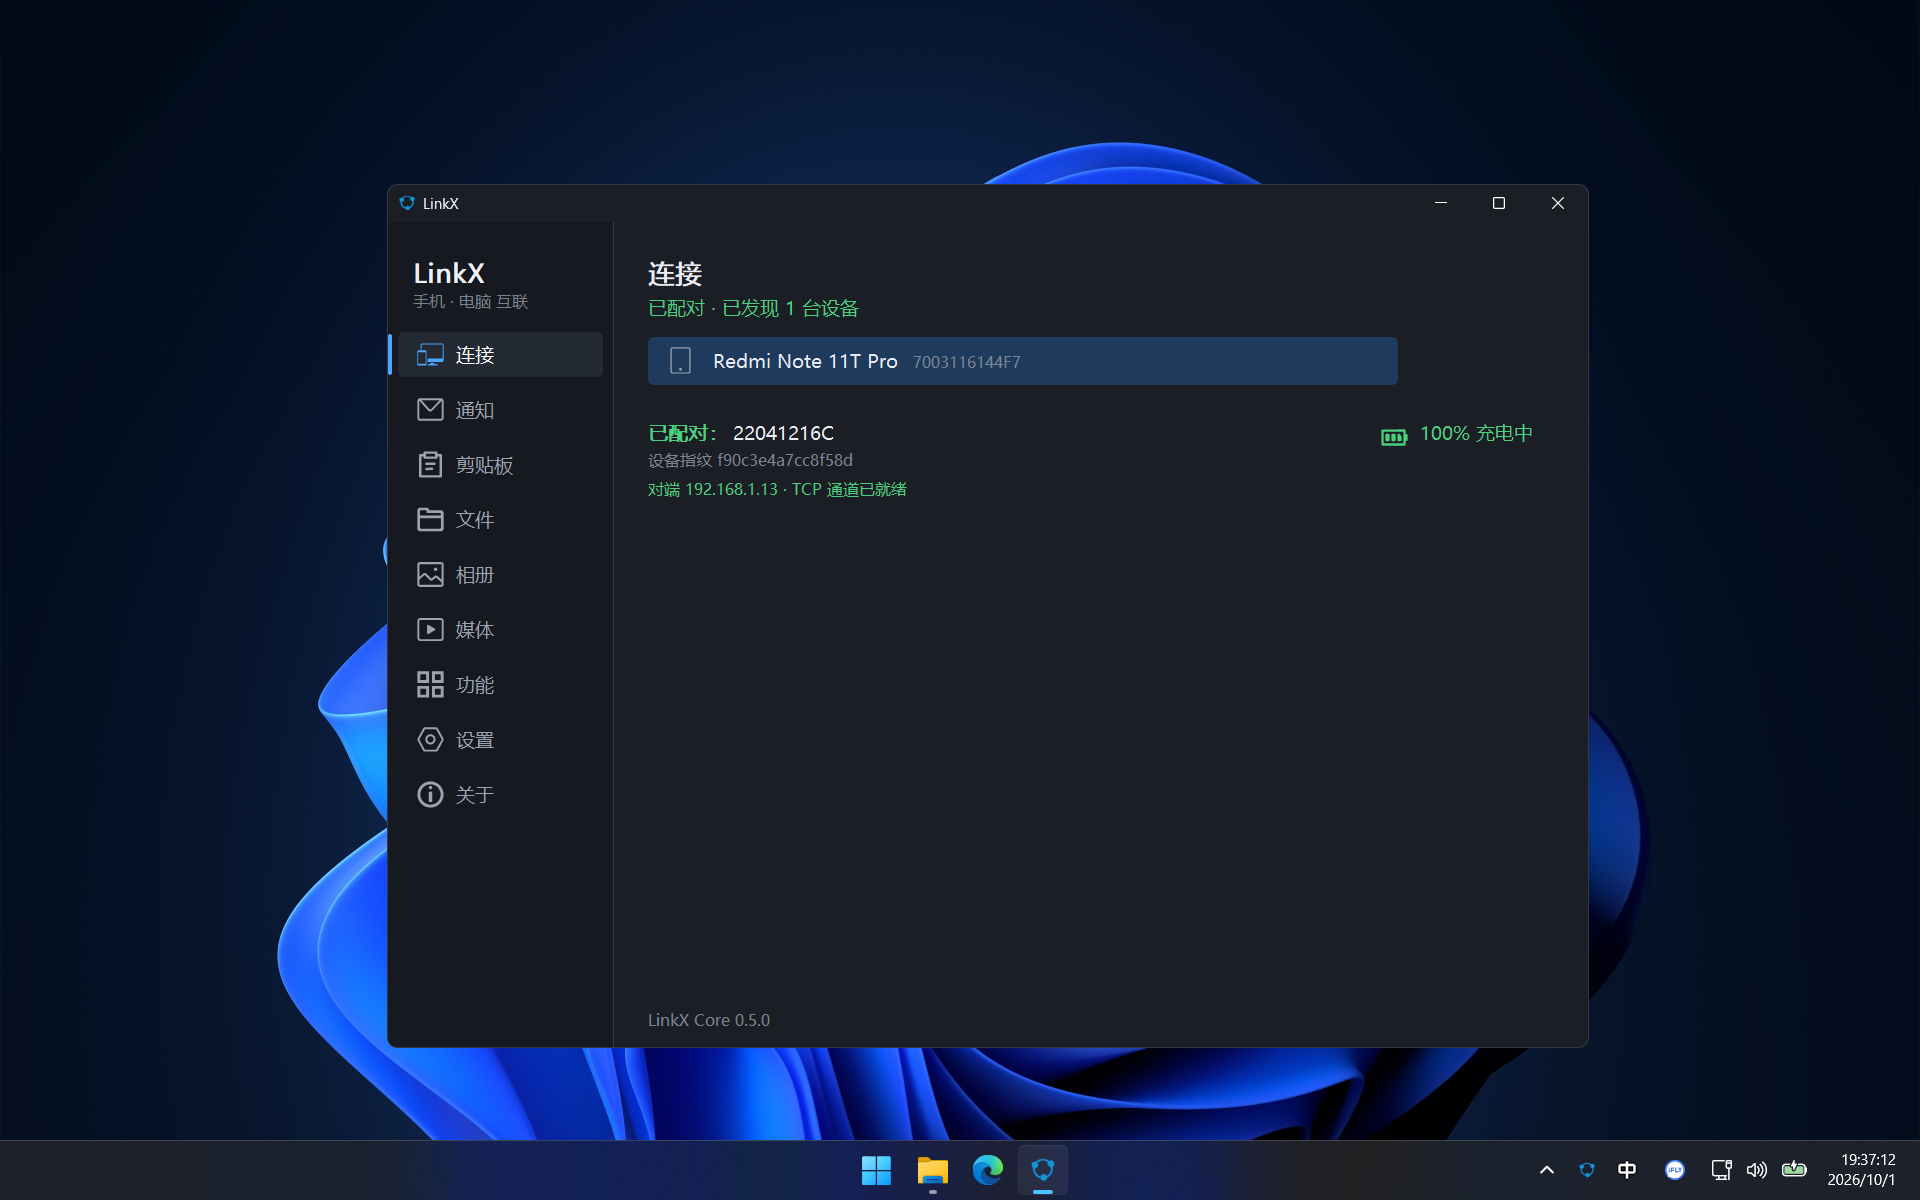Click the LinkX logo in title bar
The width and height of the screenshot is (1920, 1200).
[x=407, y=203]
